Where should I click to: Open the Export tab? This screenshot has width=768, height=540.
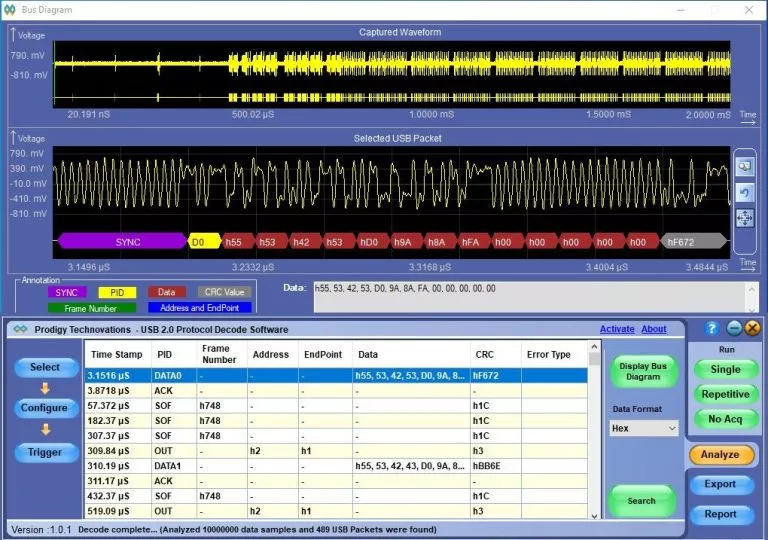coord(720,484)
